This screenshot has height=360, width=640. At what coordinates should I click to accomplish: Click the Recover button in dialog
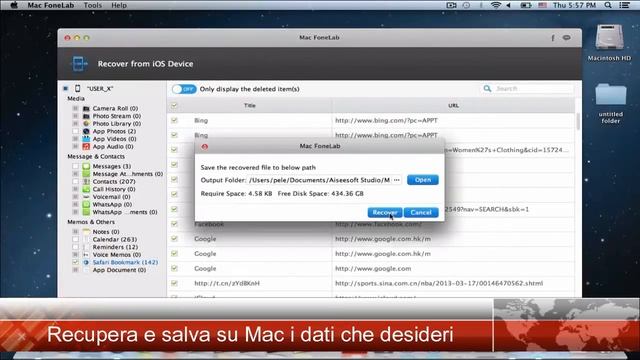click(x=384, y=212)
